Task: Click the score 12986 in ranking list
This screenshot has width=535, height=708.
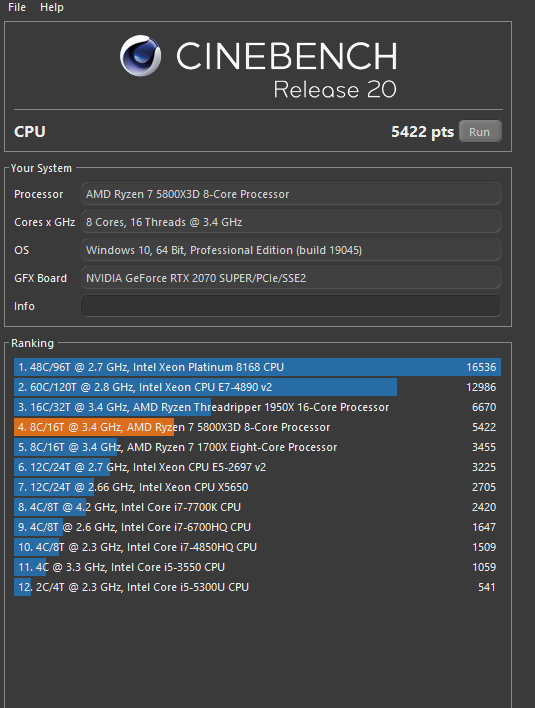Action: [481, 387]
